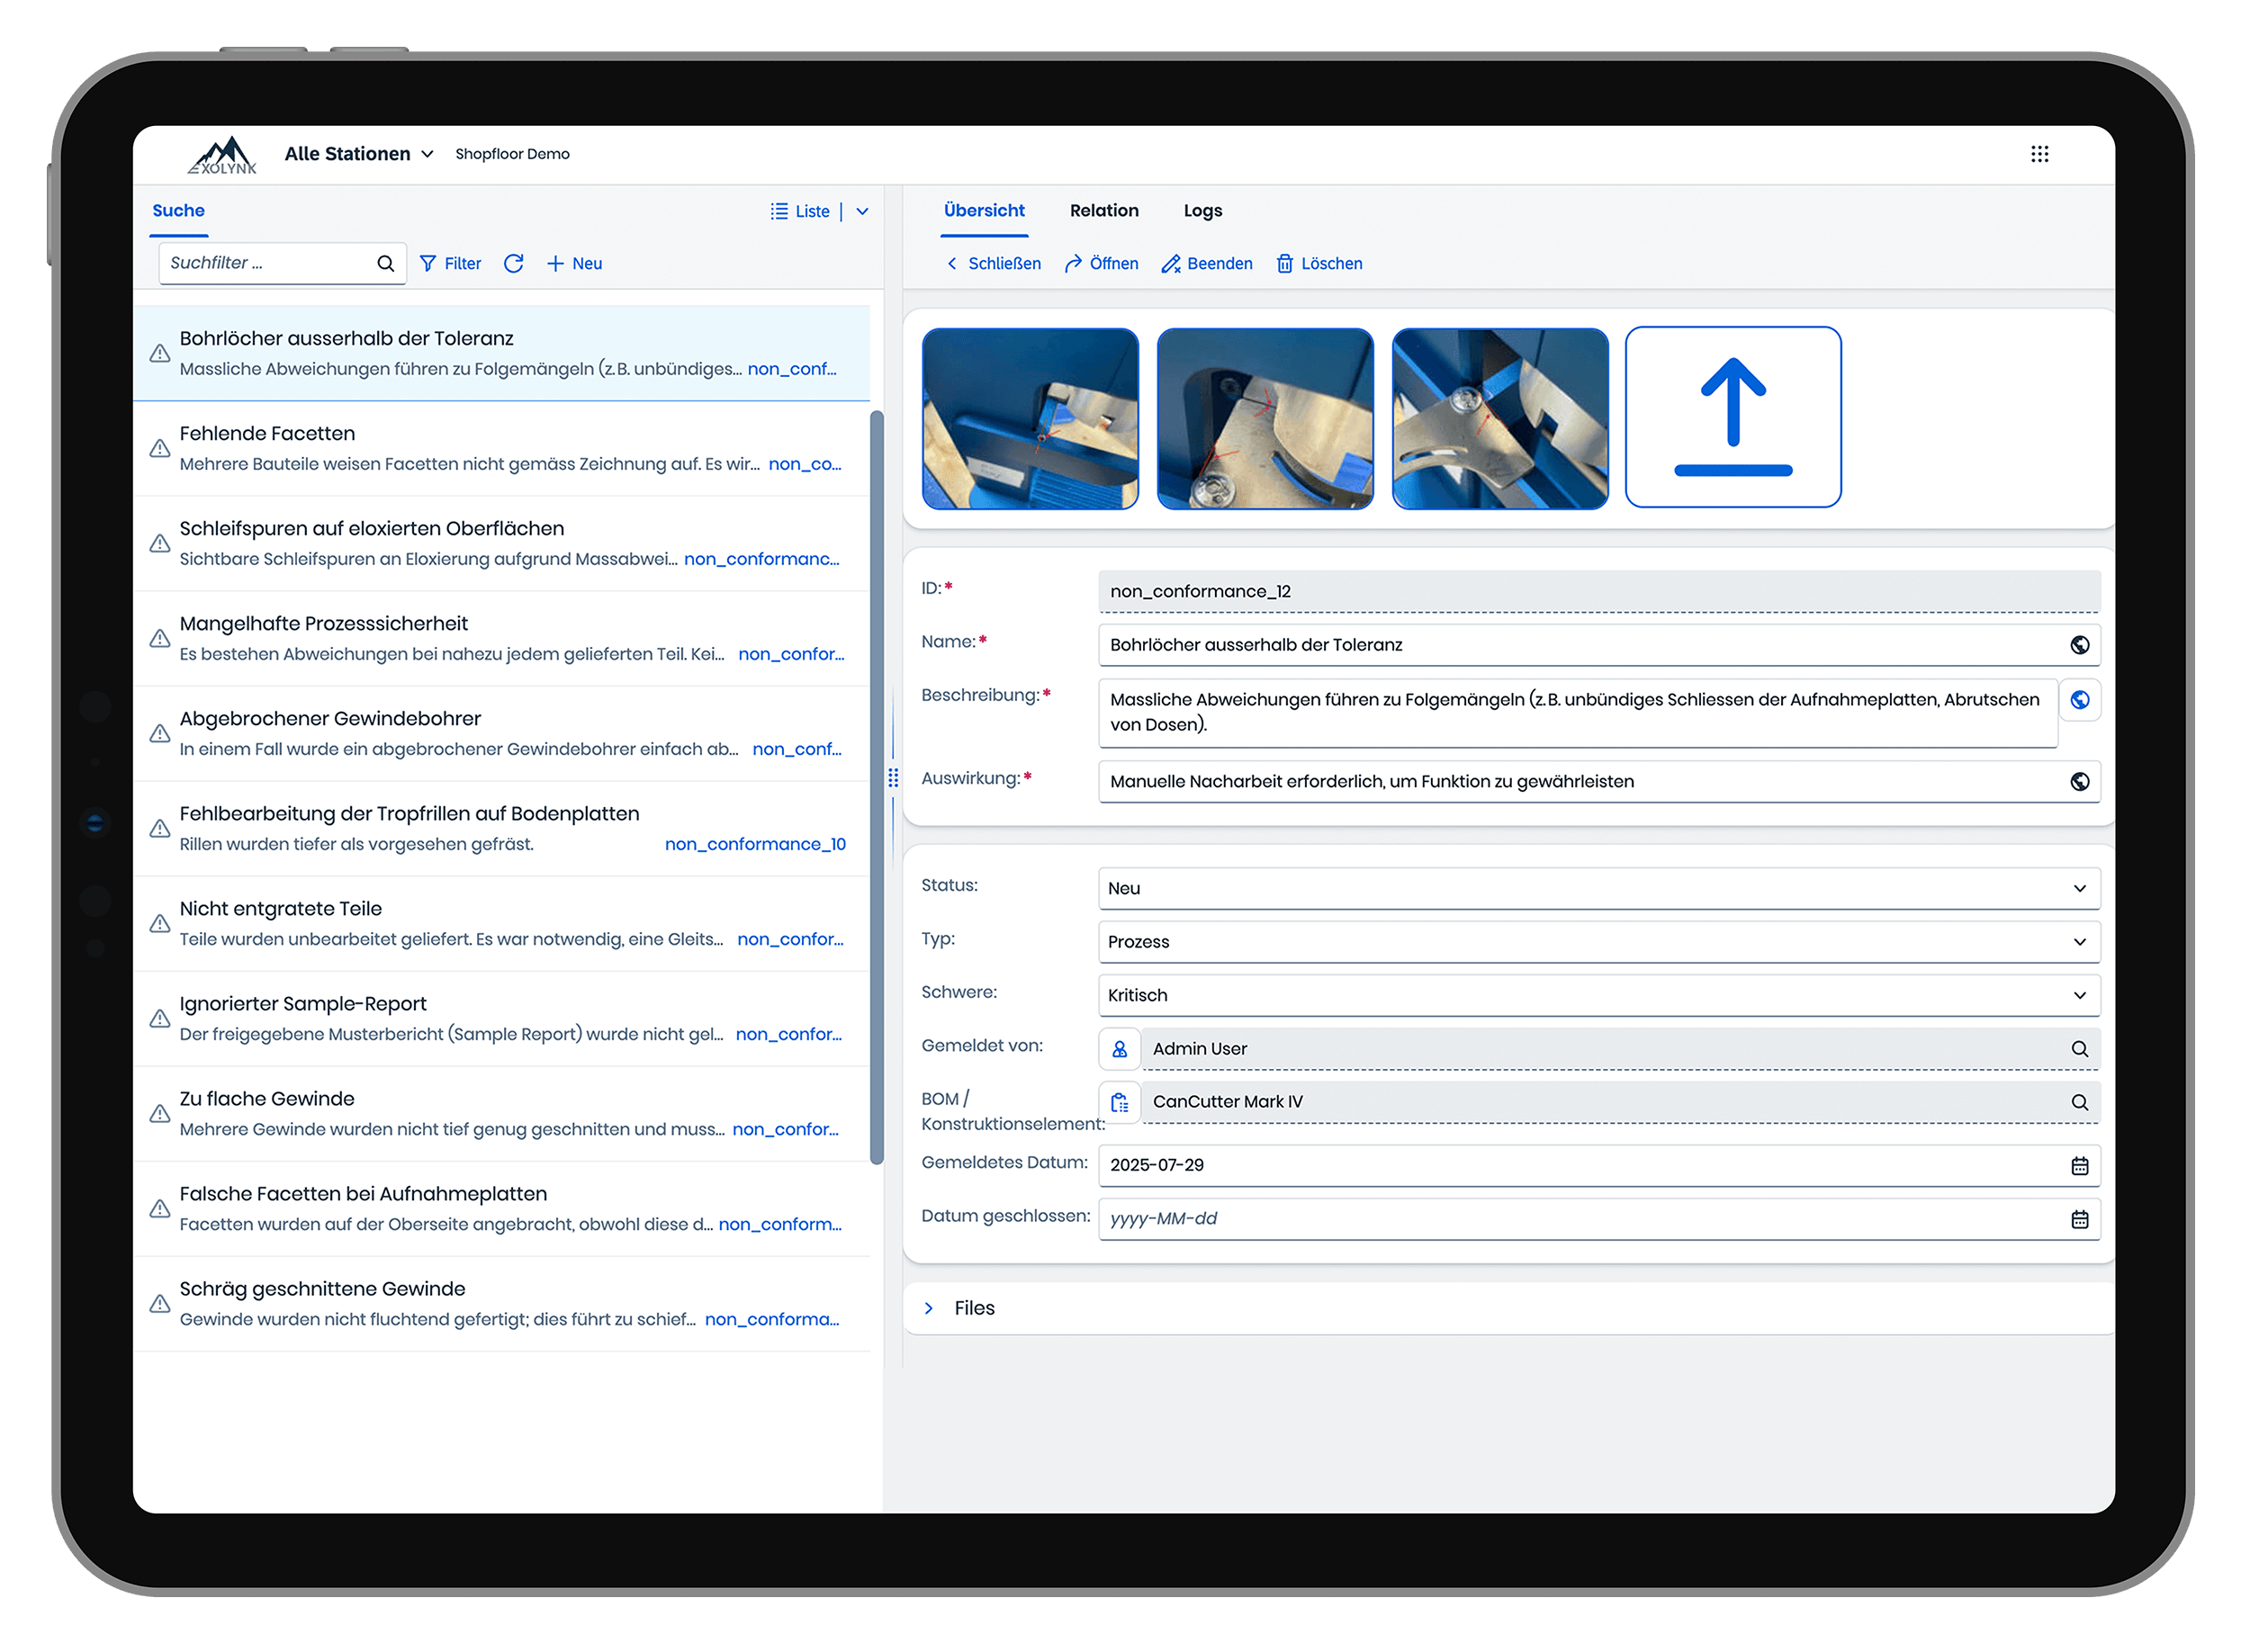Click the globe icon in Auswirkung field
This screenshot has height=1652, width=2250.
tap(2080, 783)
